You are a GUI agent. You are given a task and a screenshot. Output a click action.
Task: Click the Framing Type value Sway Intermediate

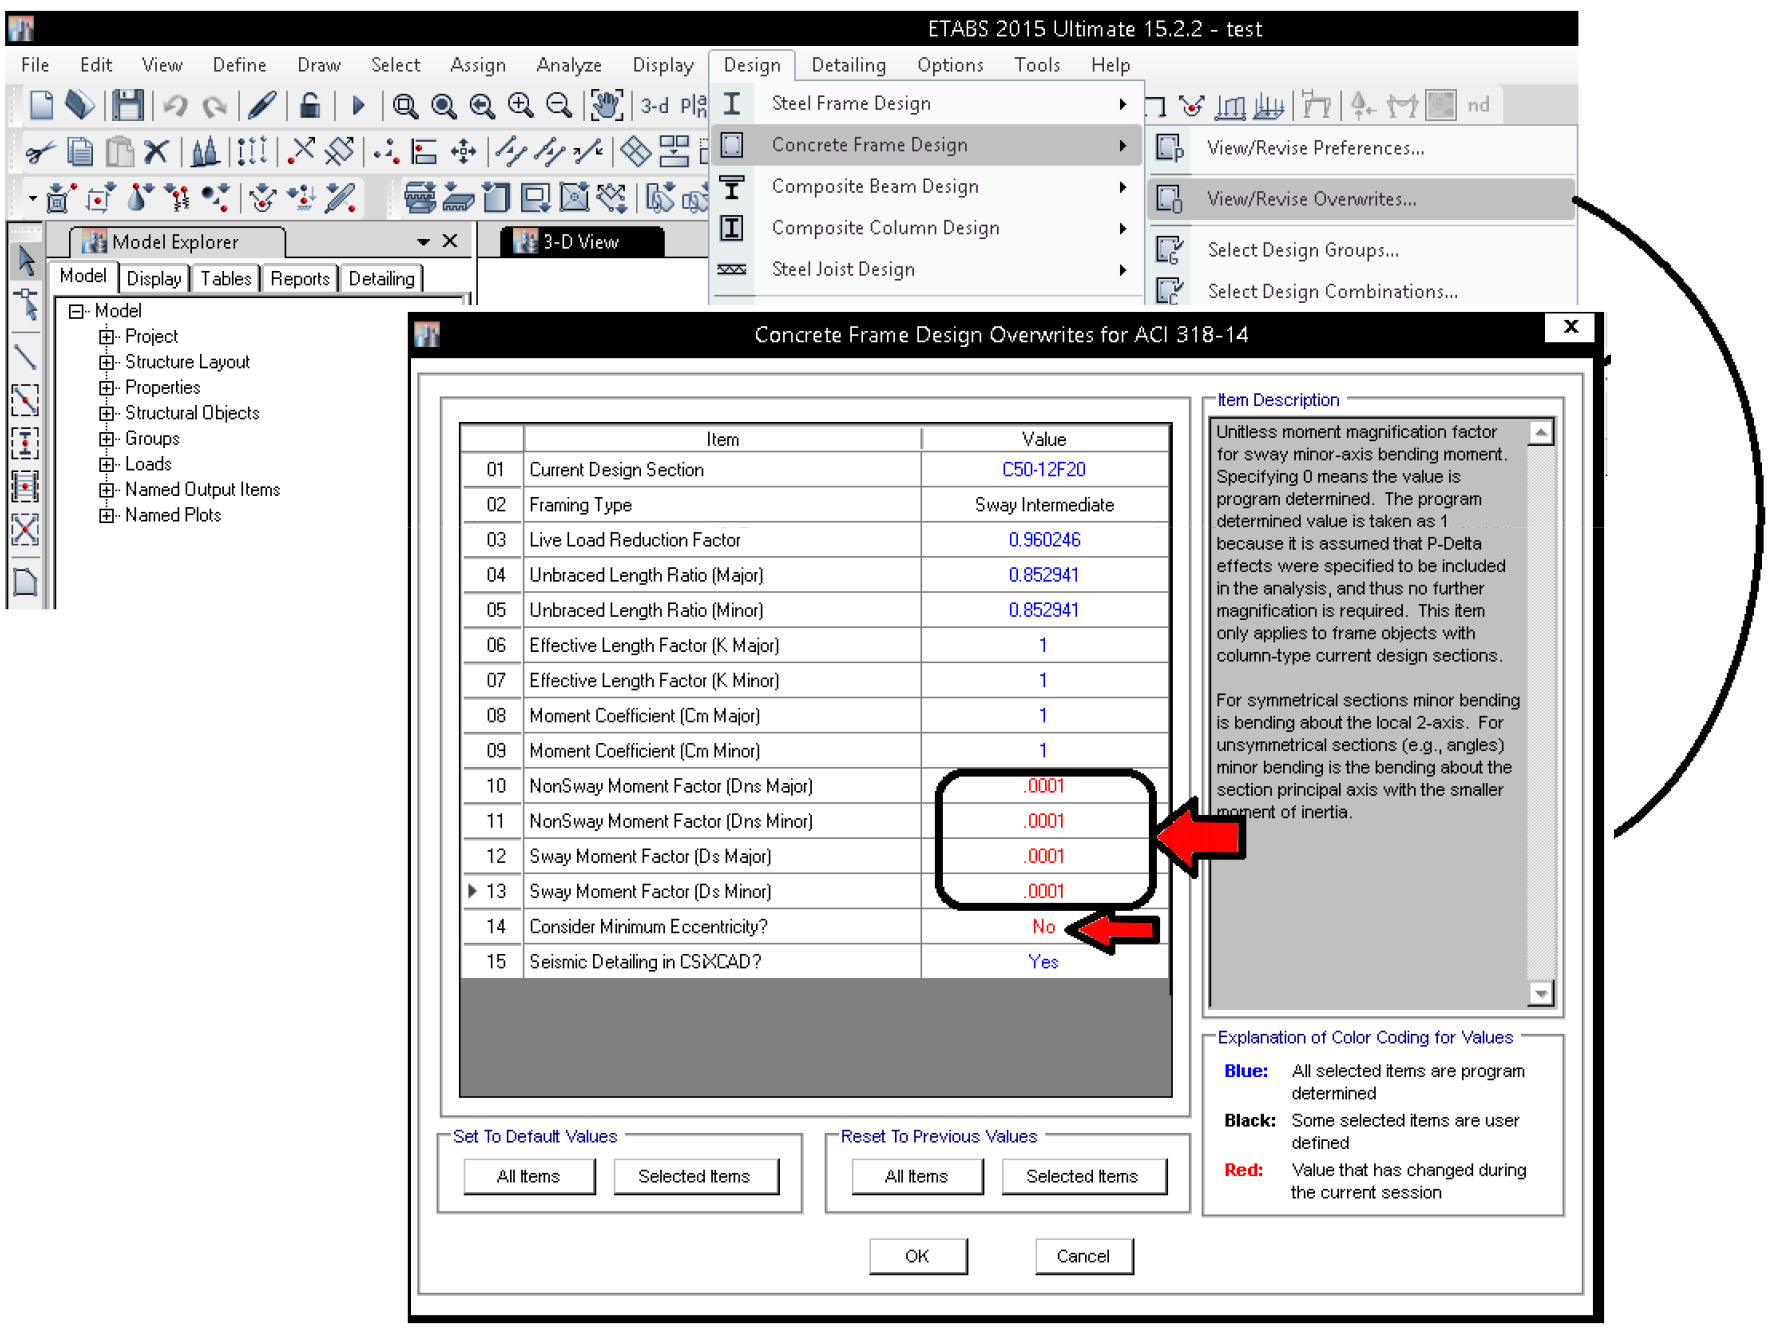coord(1044,505)
